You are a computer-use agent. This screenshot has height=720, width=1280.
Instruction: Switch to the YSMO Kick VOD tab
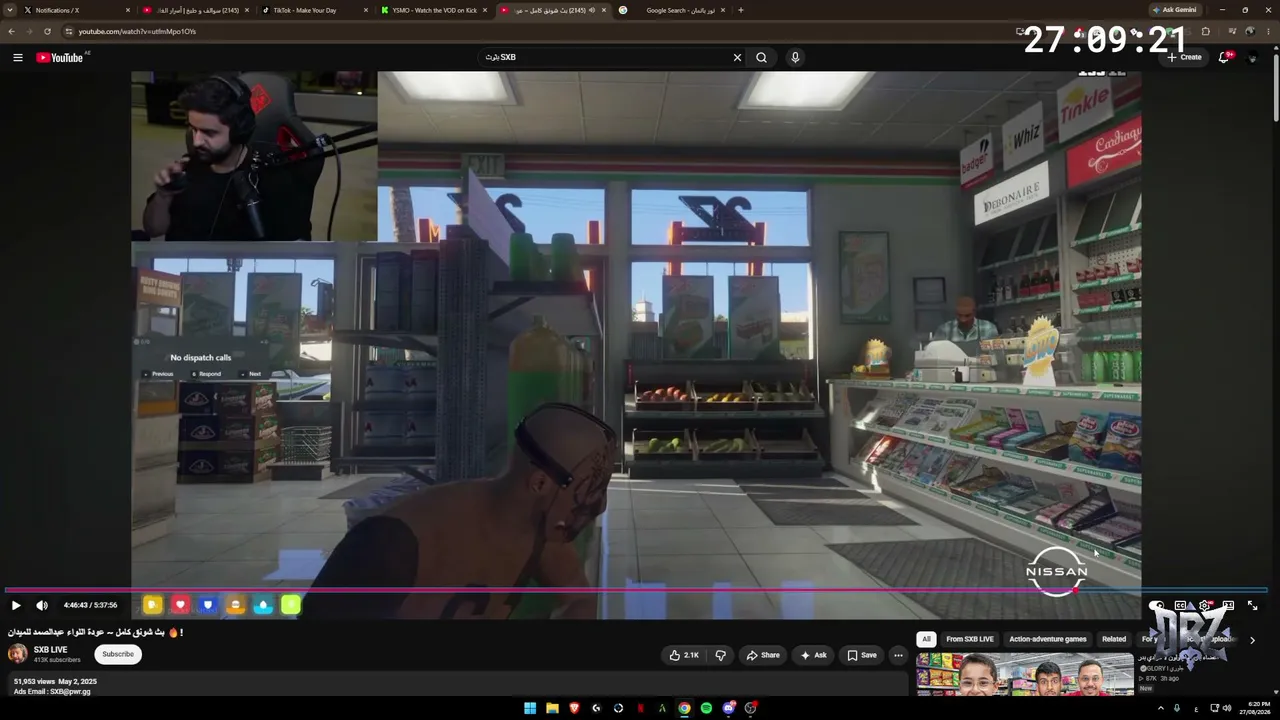(433, 10)
